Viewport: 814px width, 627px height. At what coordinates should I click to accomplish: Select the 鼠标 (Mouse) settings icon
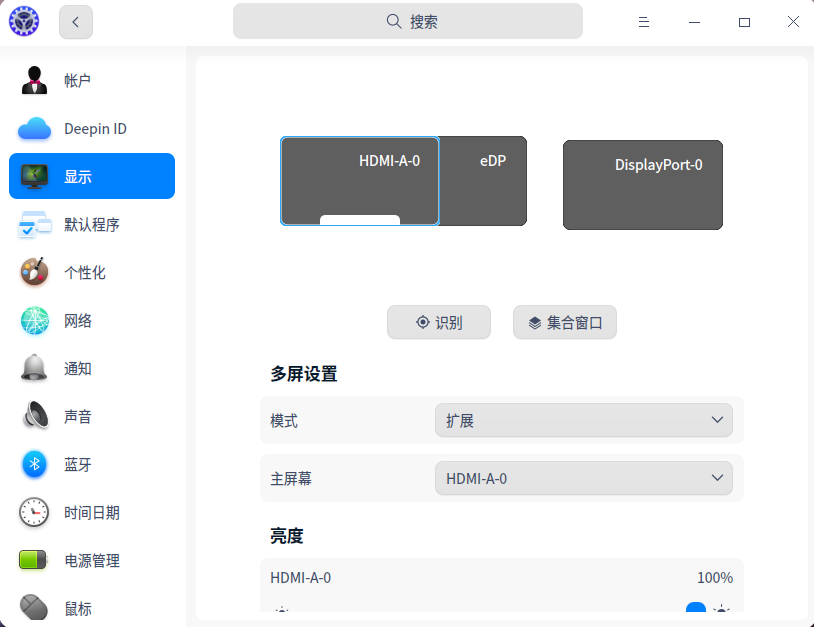[x=34, y=608]
